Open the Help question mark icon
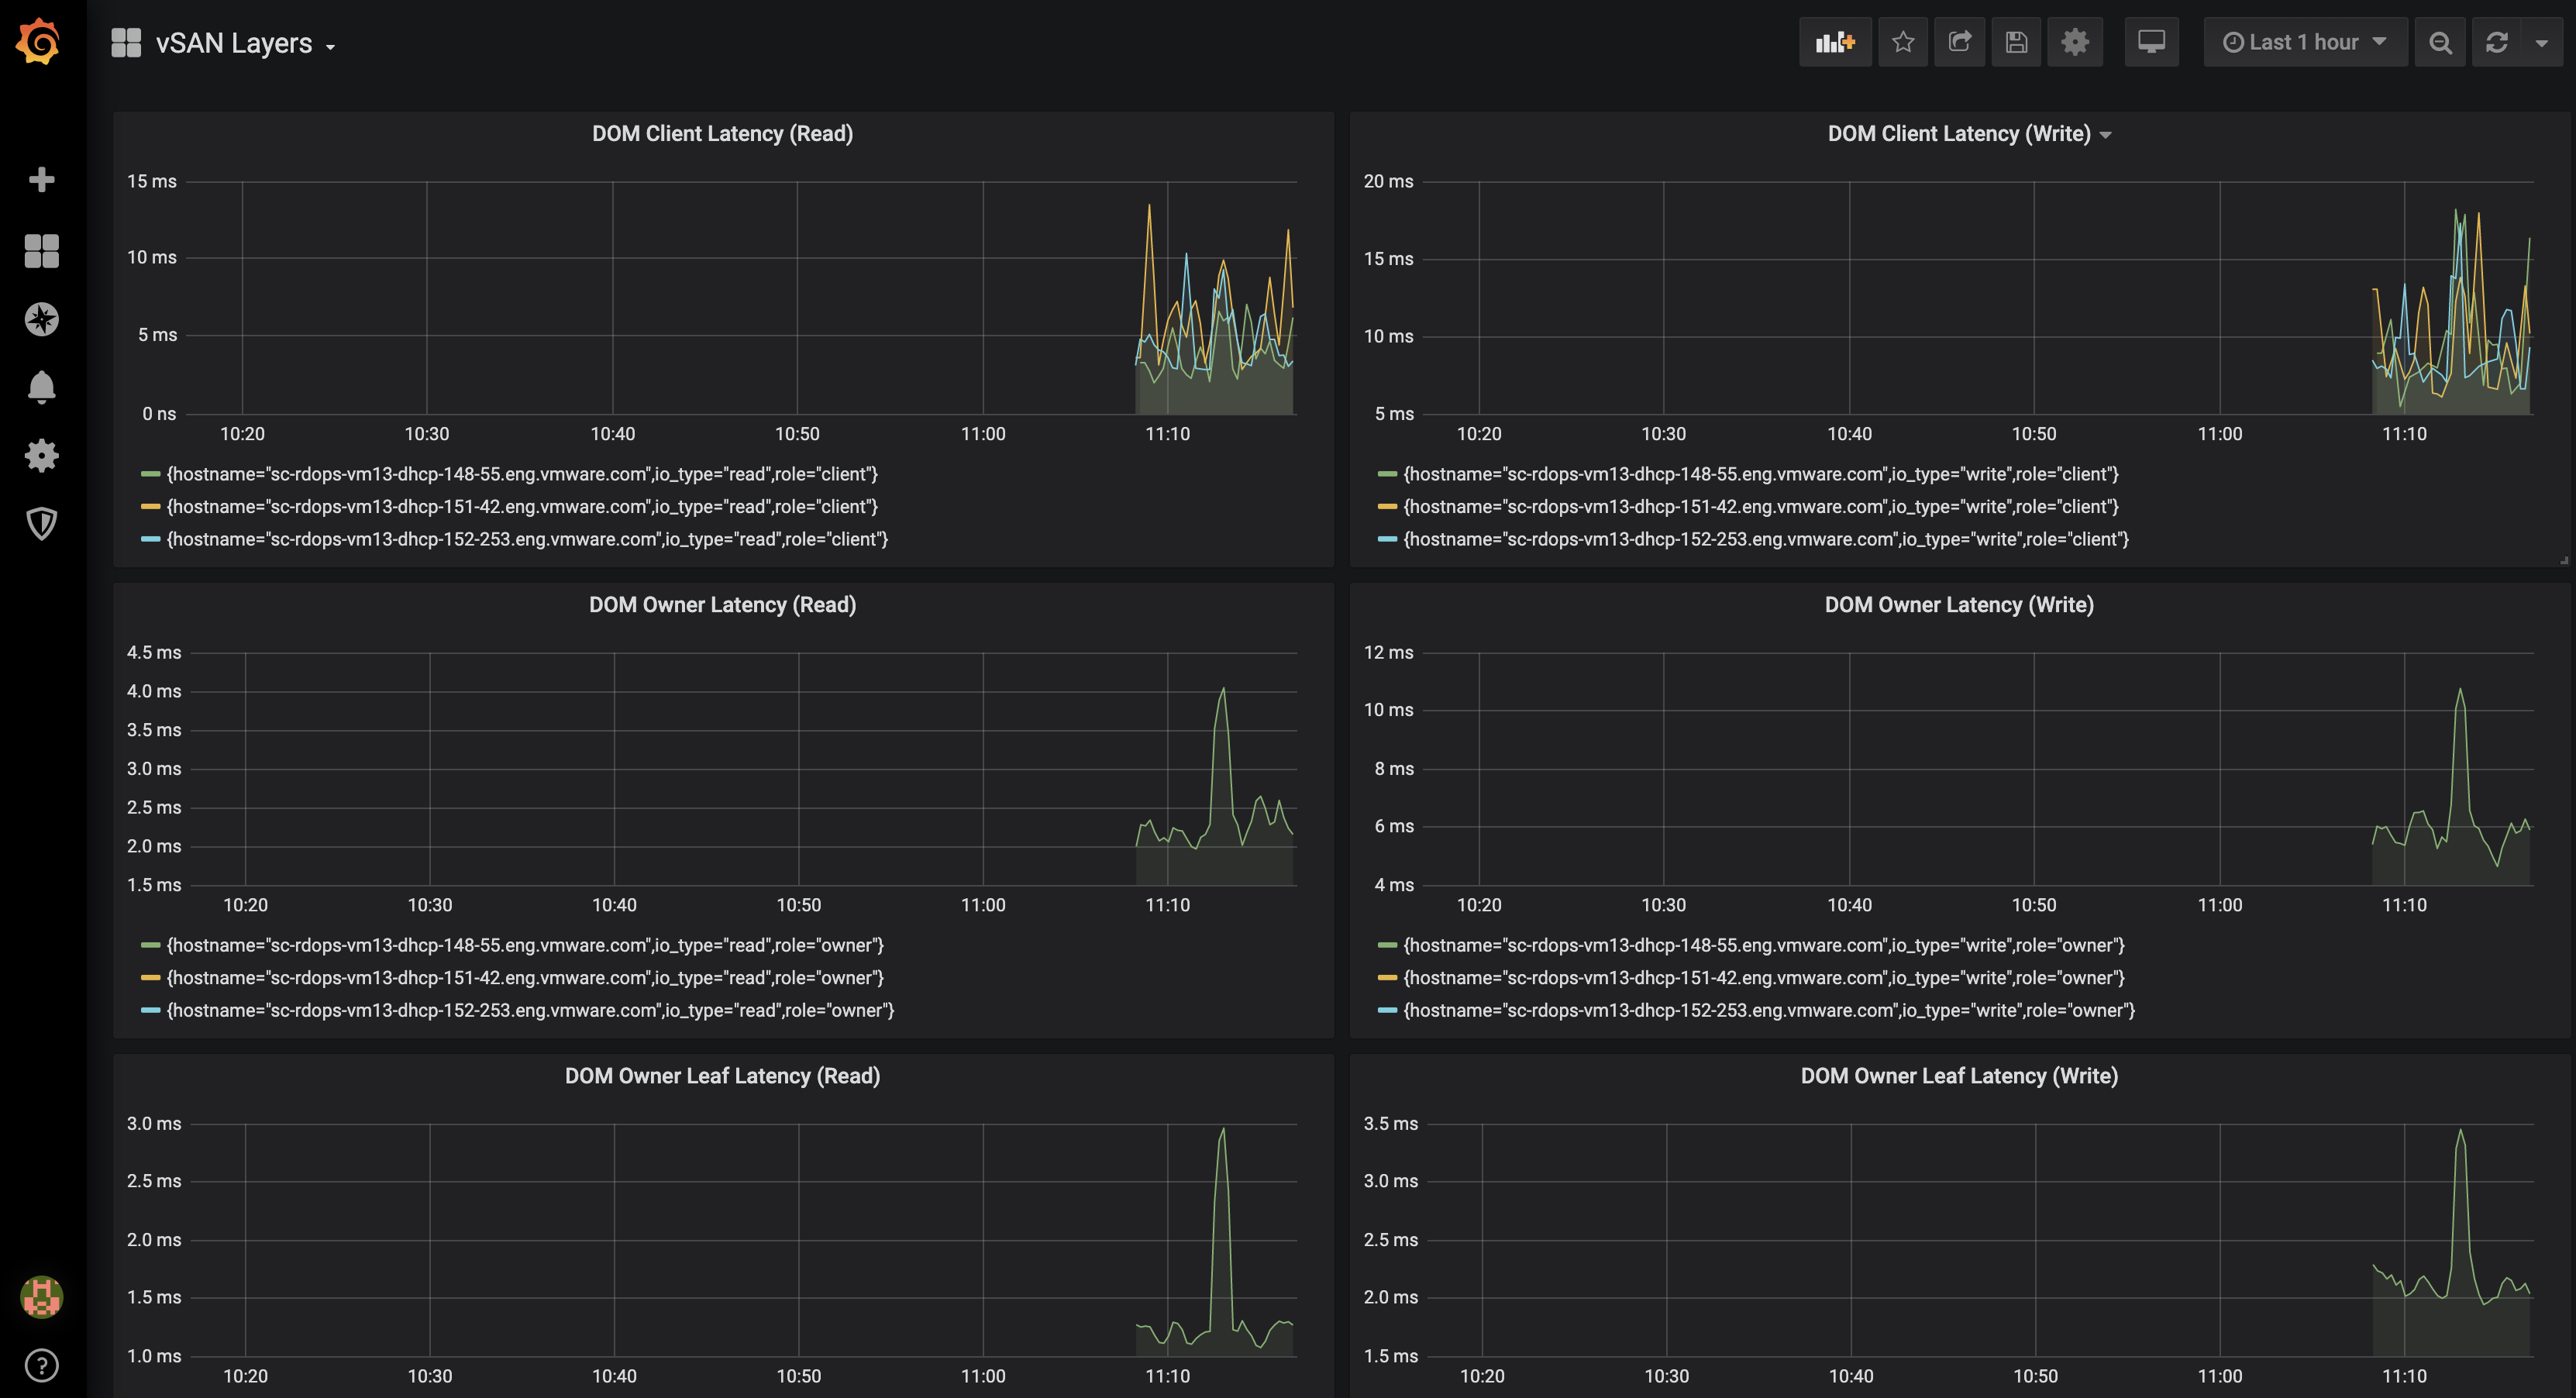The height and width of the screenshot is (1398, 2576). [x=41, y=1365]
